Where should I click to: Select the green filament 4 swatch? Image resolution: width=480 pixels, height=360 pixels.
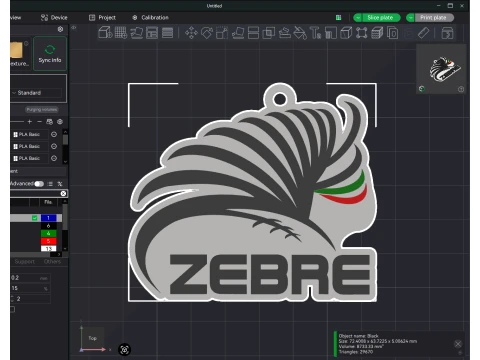pyautogui.click(x=48, y=233)
